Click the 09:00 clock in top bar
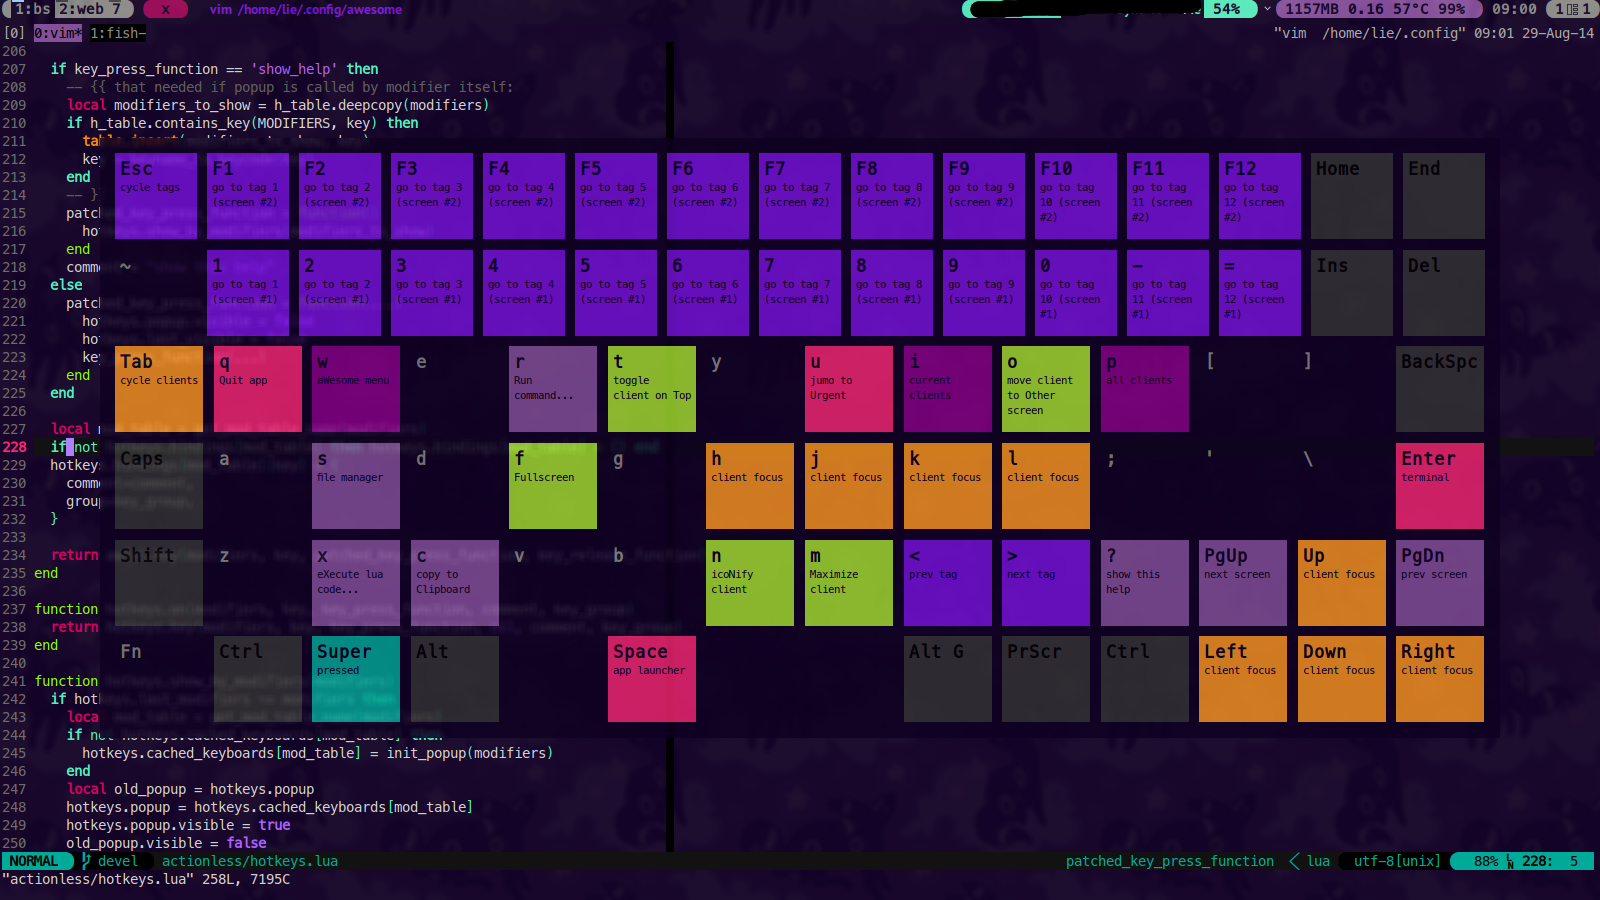This screenshot has width=1600, height=900. [1514, 9]
